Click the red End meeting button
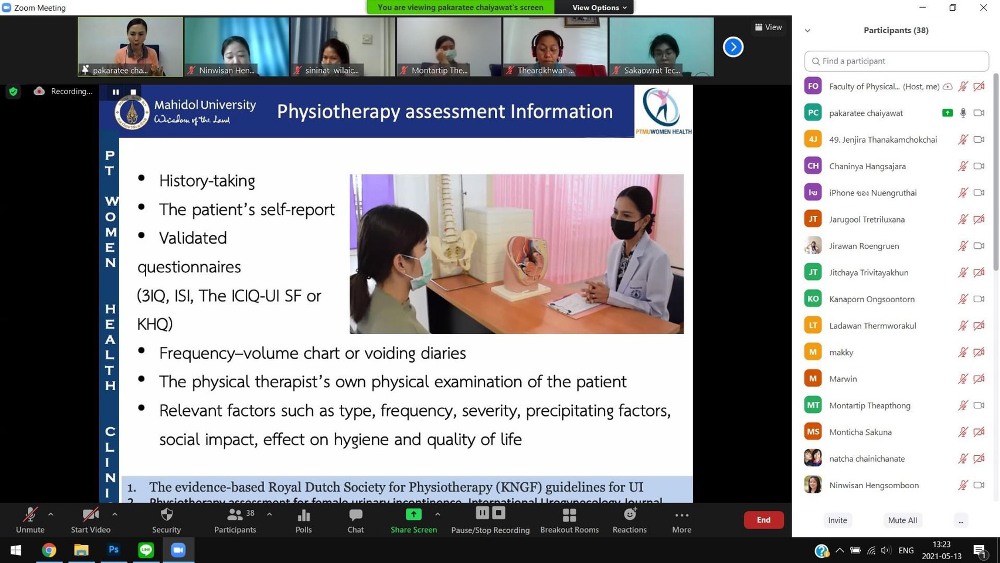The height and width of the screenshot is (563, 1000). pyautogui.click(x=763, y=520)
